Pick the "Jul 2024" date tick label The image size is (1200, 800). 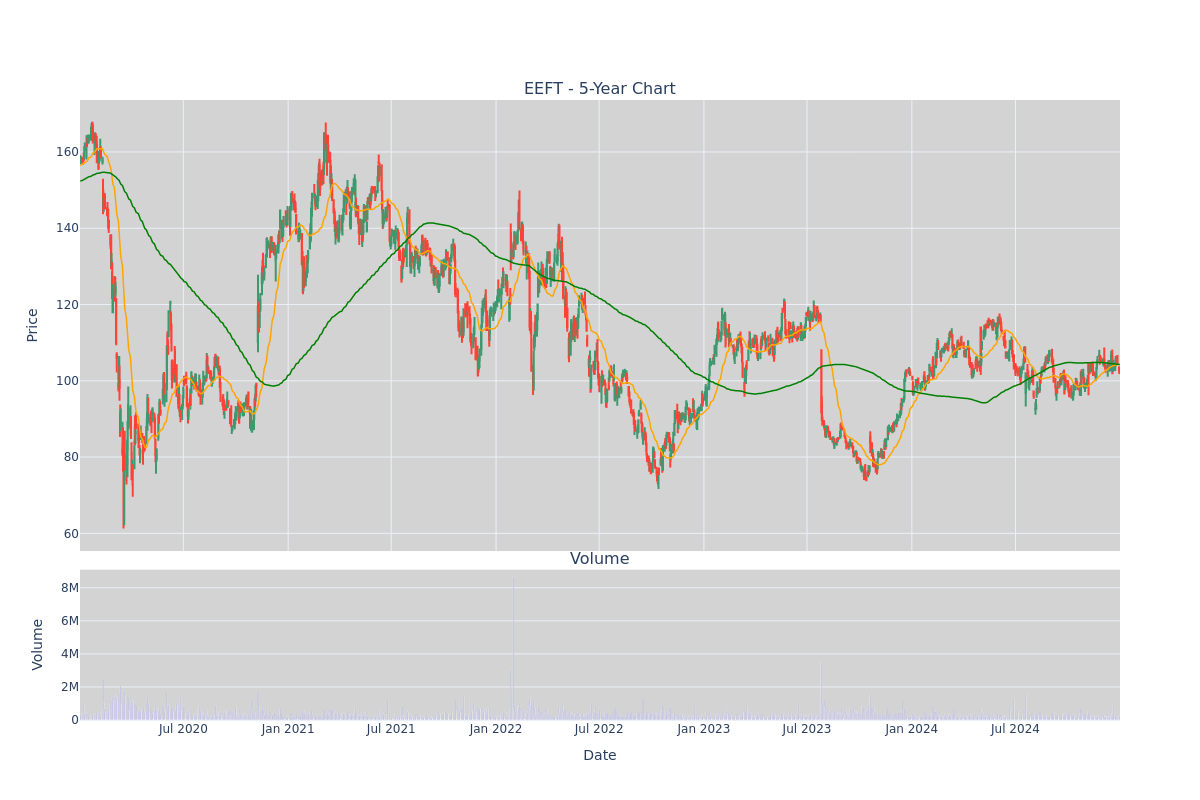coord(1015,729)
